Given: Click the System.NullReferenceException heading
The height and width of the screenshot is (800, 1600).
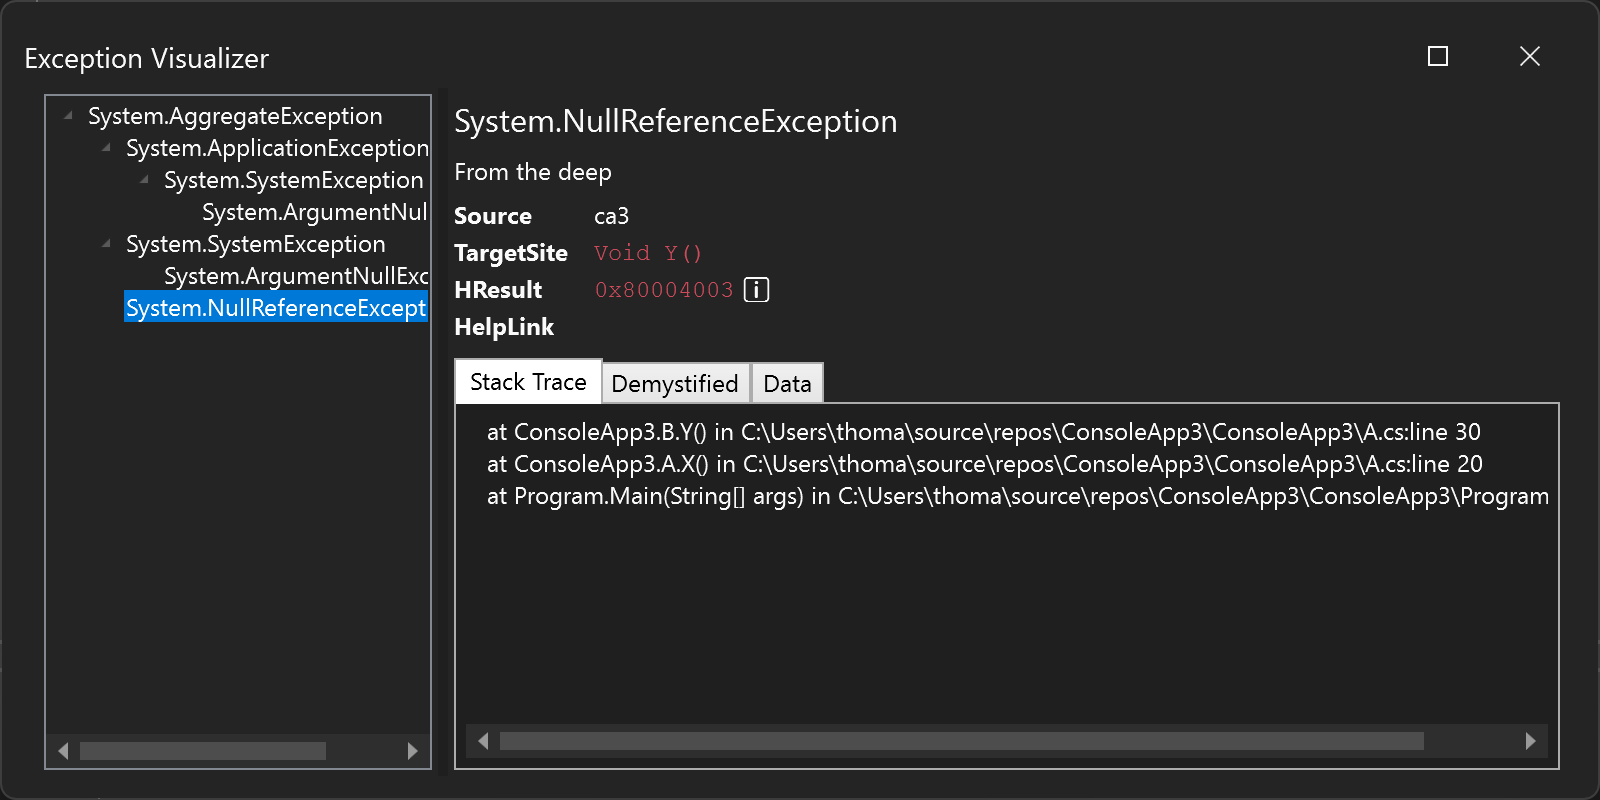Looking at the screenshot, I should point(676,121).
